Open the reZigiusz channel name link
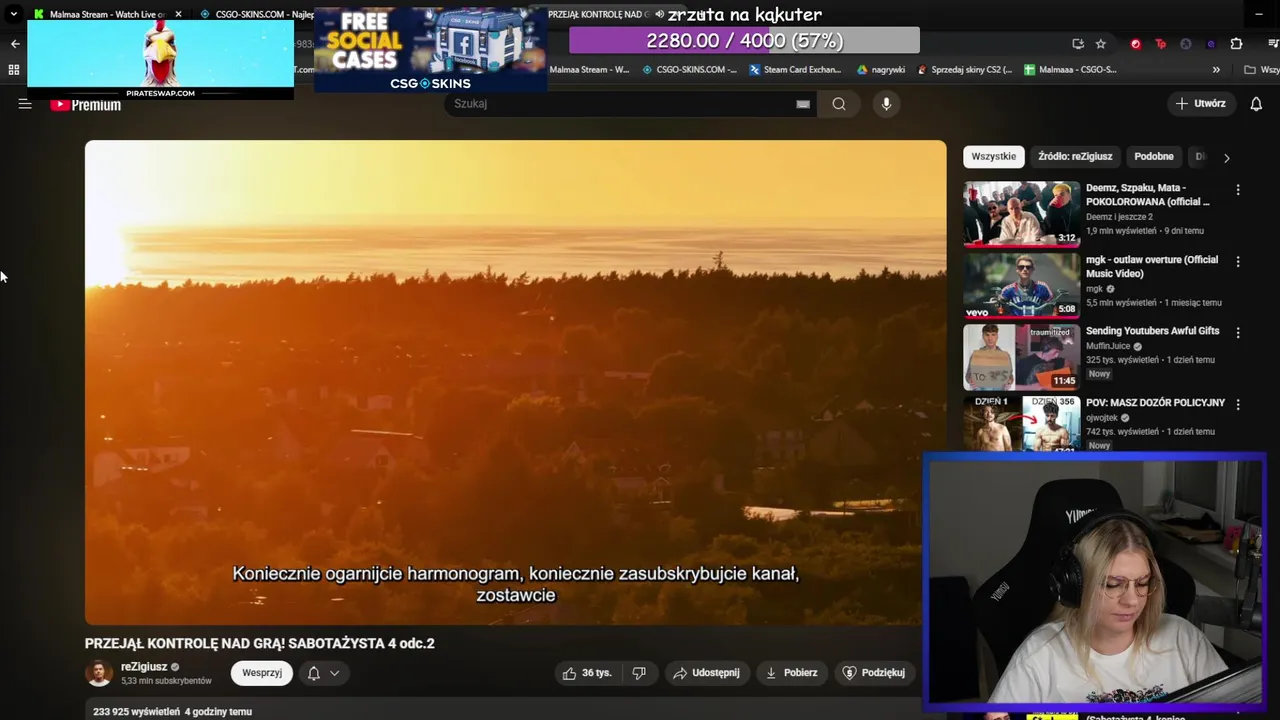 [144, 667]
